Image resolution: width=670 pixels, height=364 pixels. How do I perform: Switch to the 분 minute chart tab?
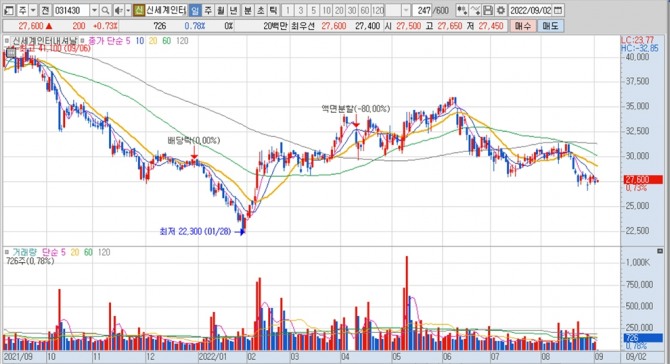click(x=247, y=10)
